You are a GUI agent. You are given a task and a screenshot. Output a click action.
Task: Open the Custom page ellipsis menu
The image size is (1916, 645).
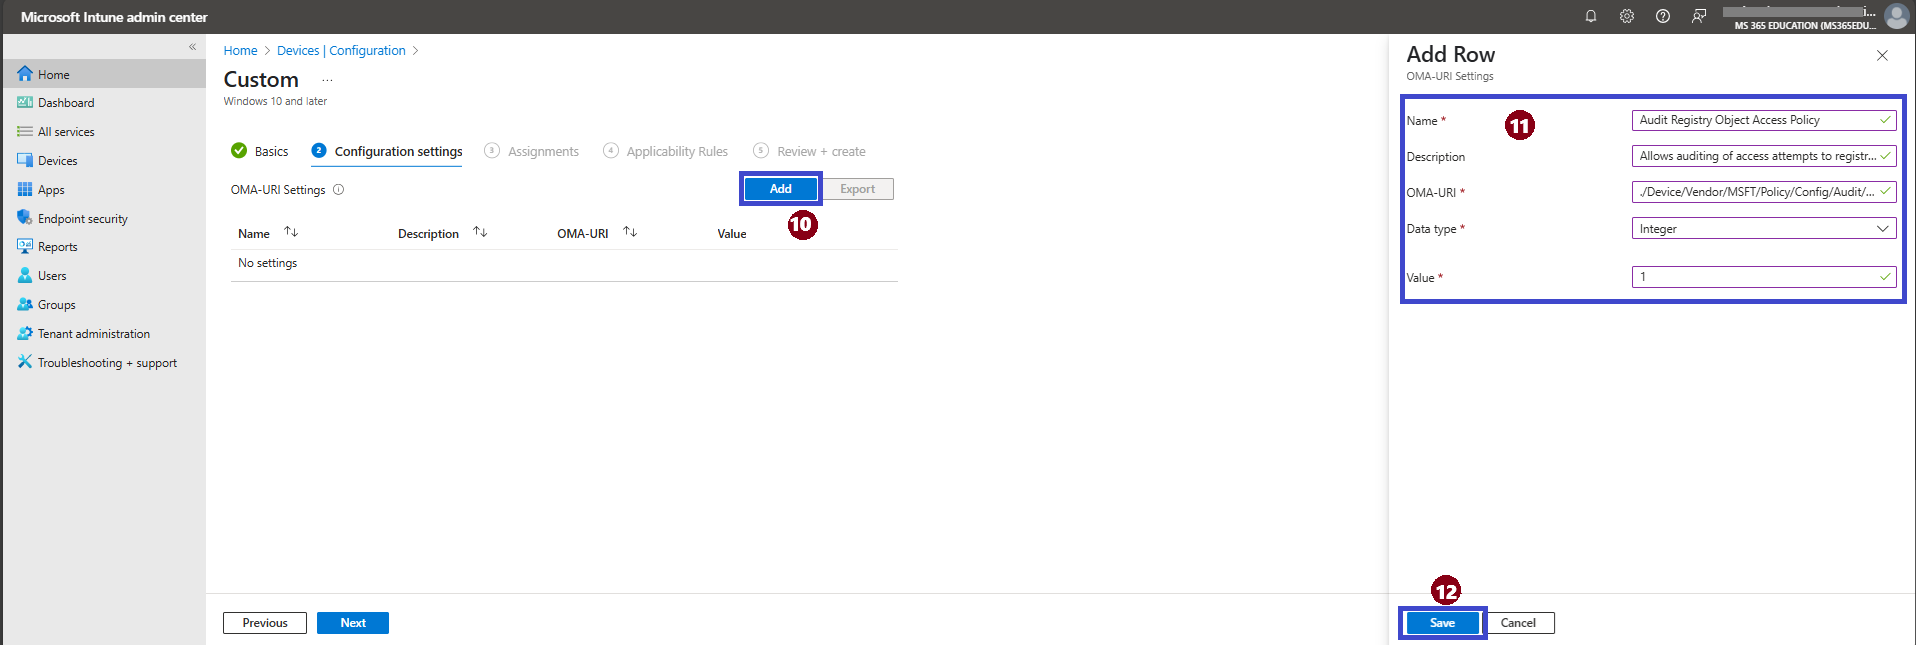pos(327,80)
